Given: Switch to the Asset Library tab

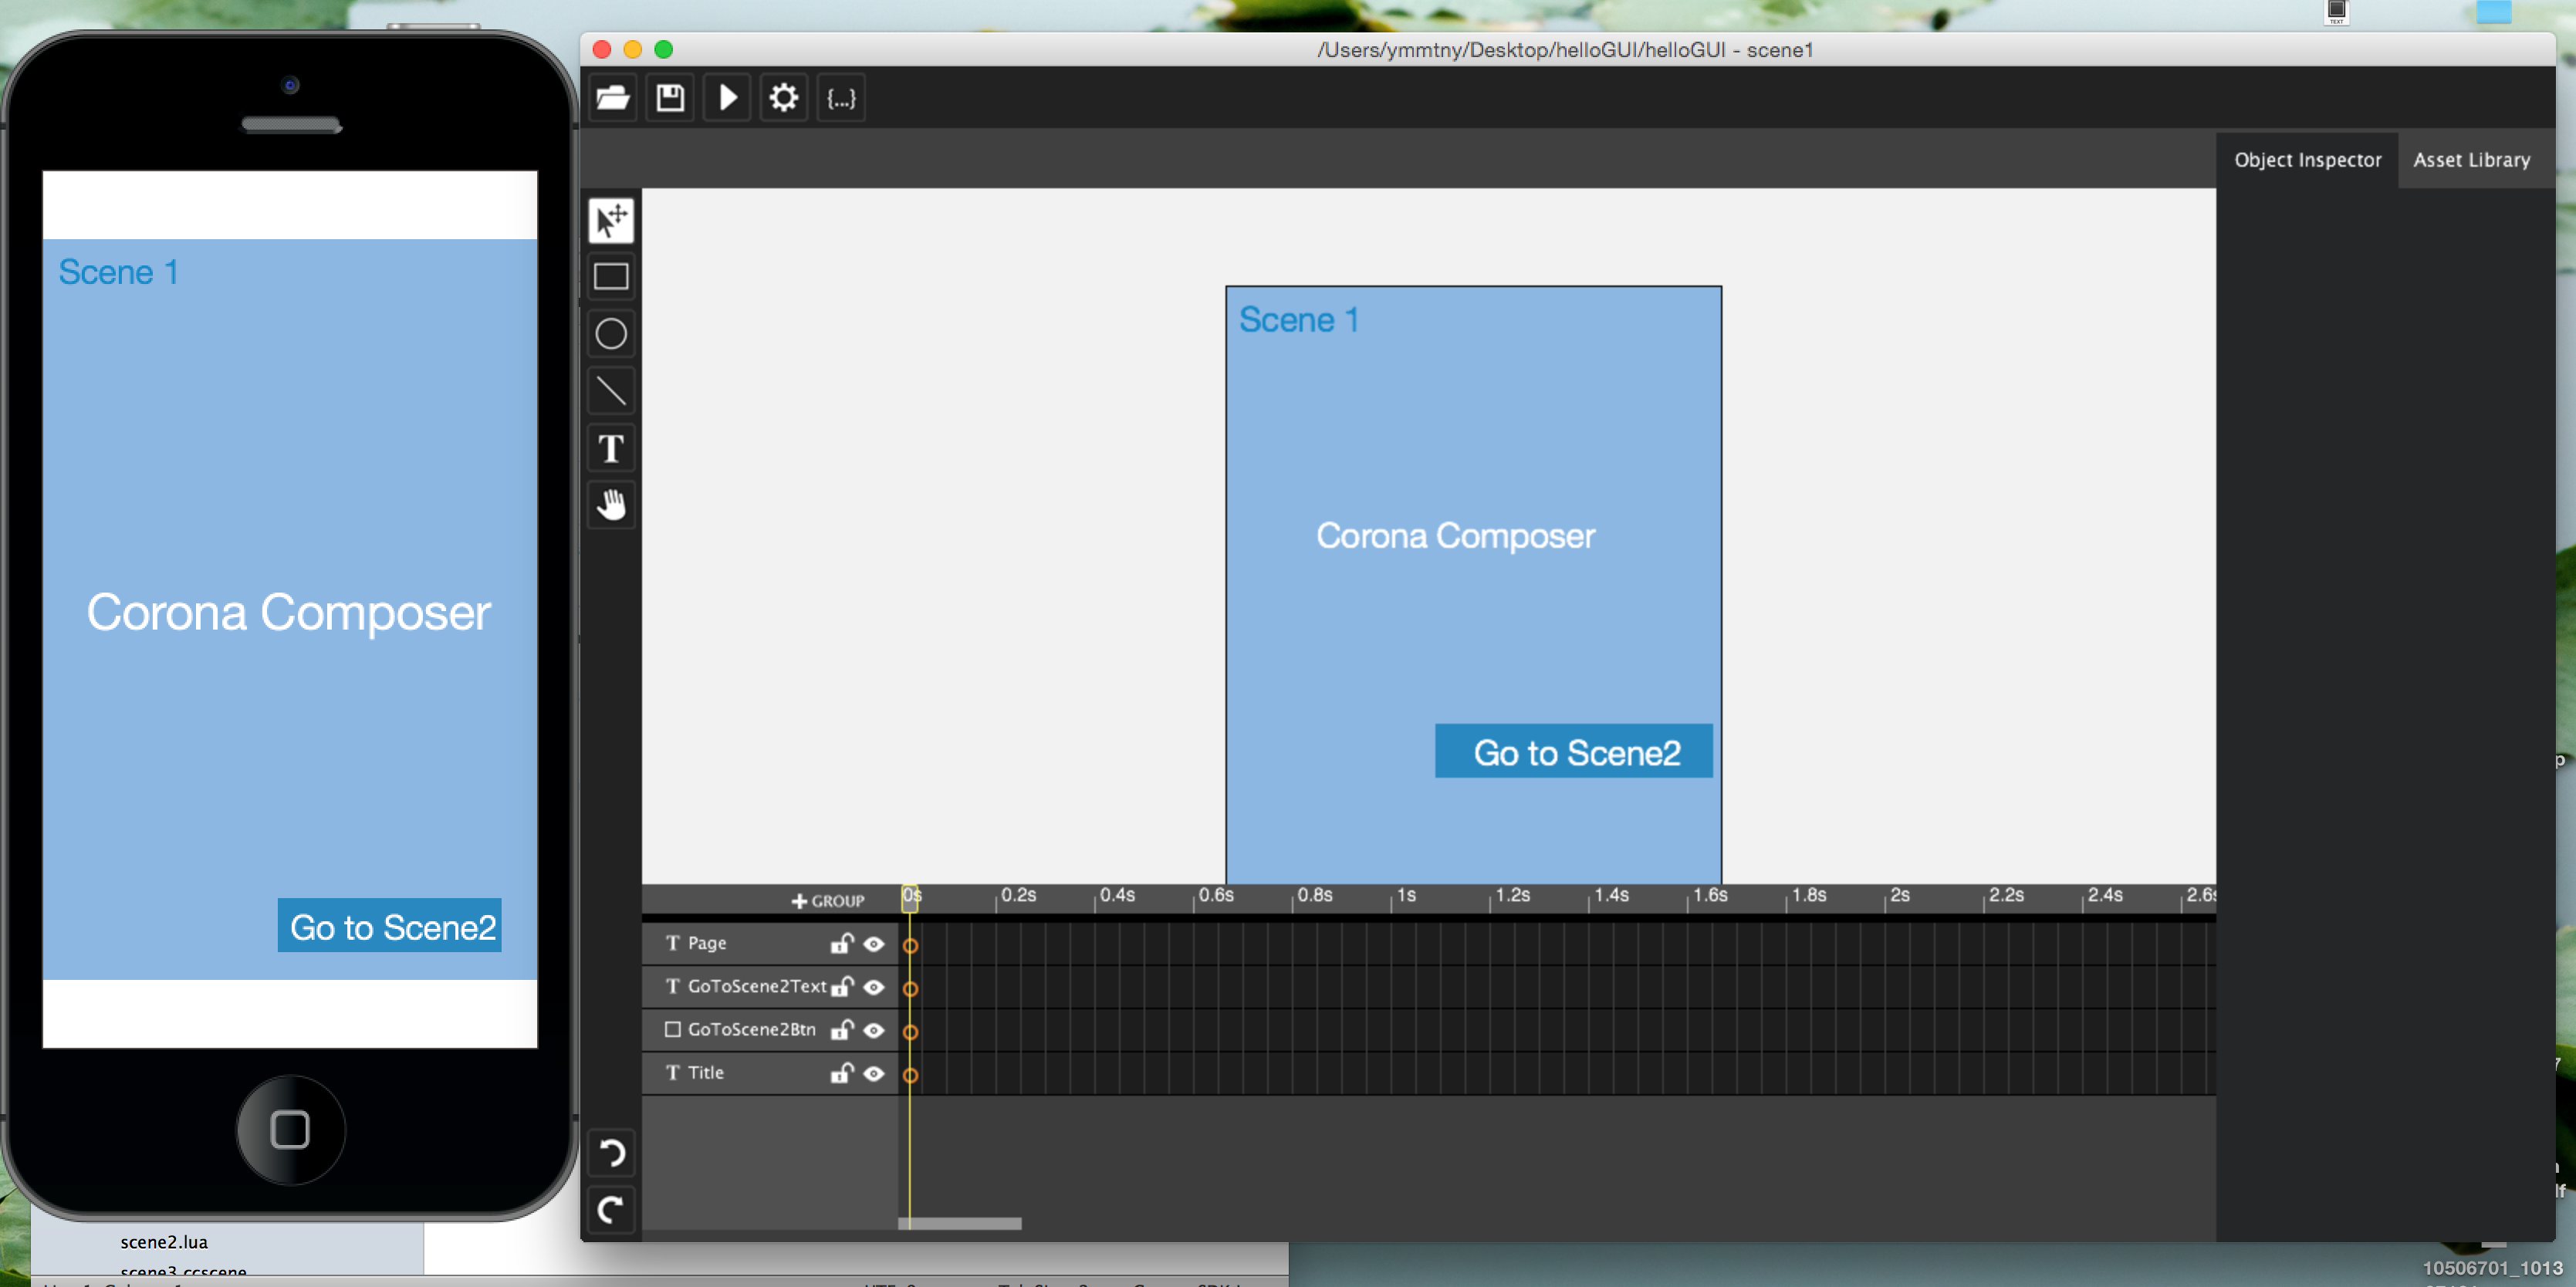Looking at the screenshot, I should [2471, 160].
